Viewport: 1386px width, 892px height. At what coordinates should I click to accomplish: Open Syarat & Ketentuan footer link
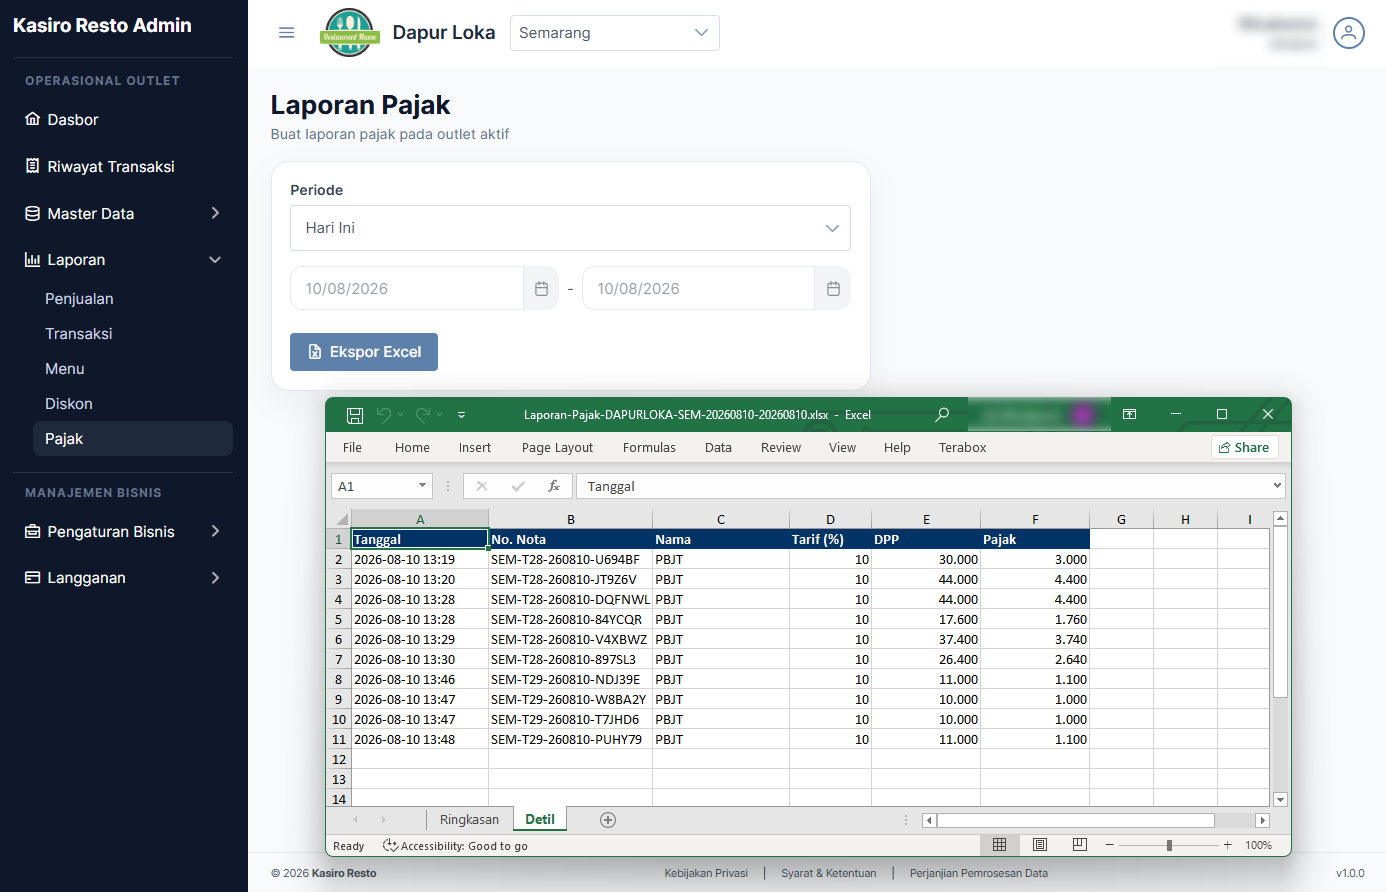[829, 873]
